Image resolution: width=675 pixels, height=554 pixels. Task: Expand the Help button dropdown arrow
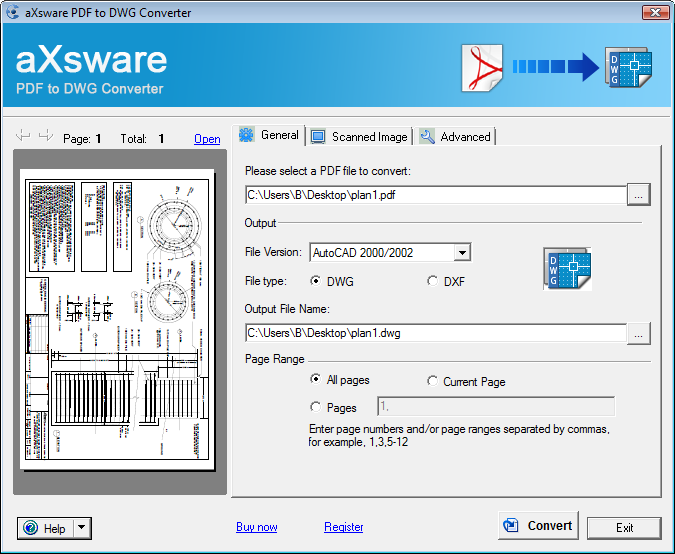pyautogui.click(x=82, y=528)
